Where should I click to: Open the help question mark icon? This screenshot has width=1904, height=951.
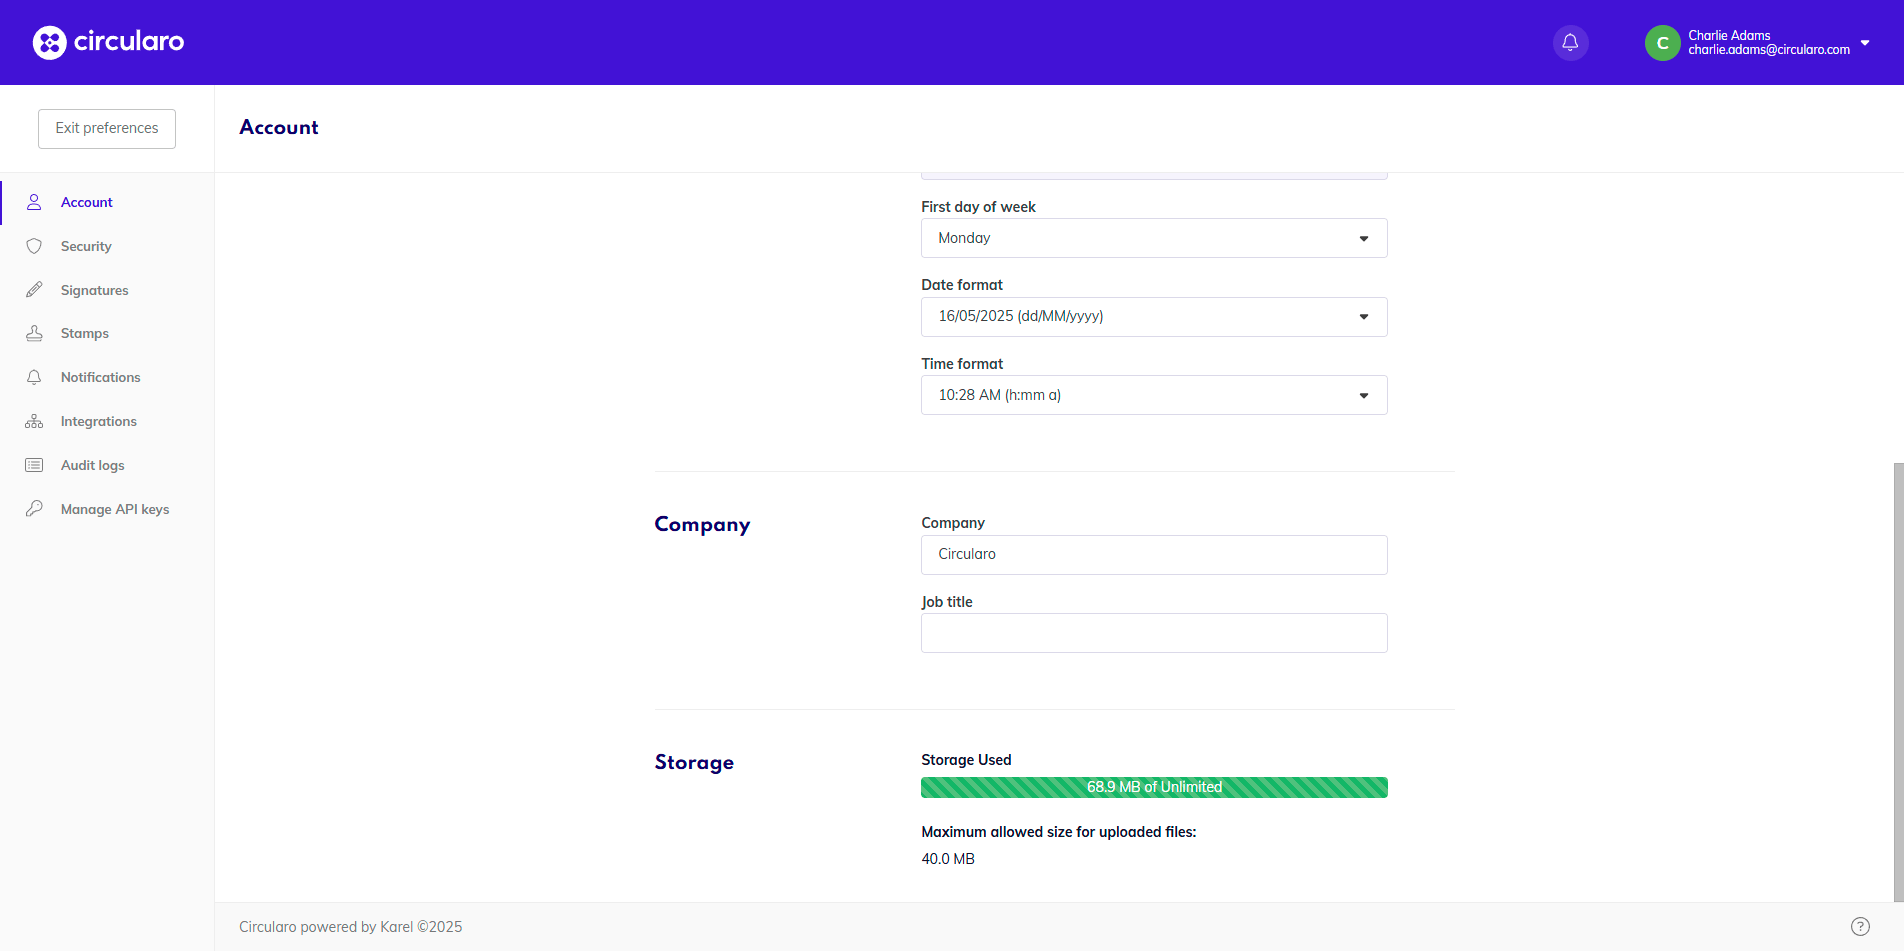[x=1860, y=926]
